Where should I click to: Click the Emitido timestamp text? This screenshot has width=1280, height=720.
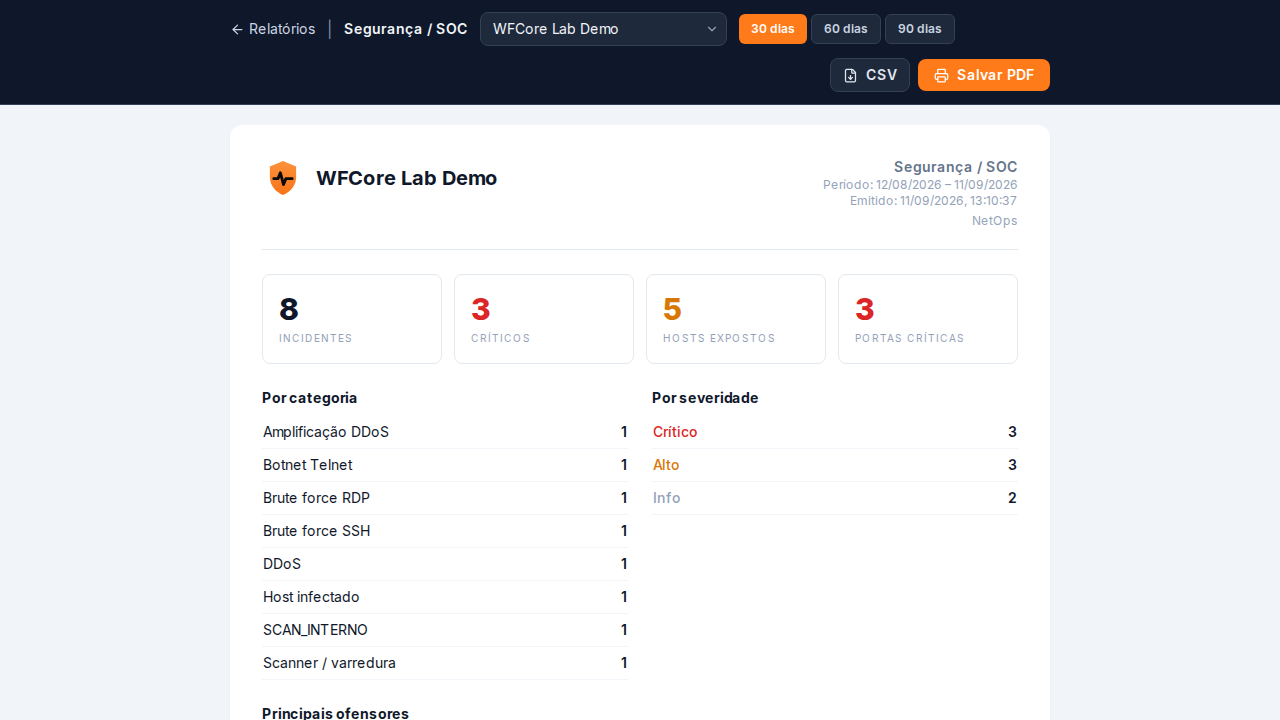click(933, 201)
